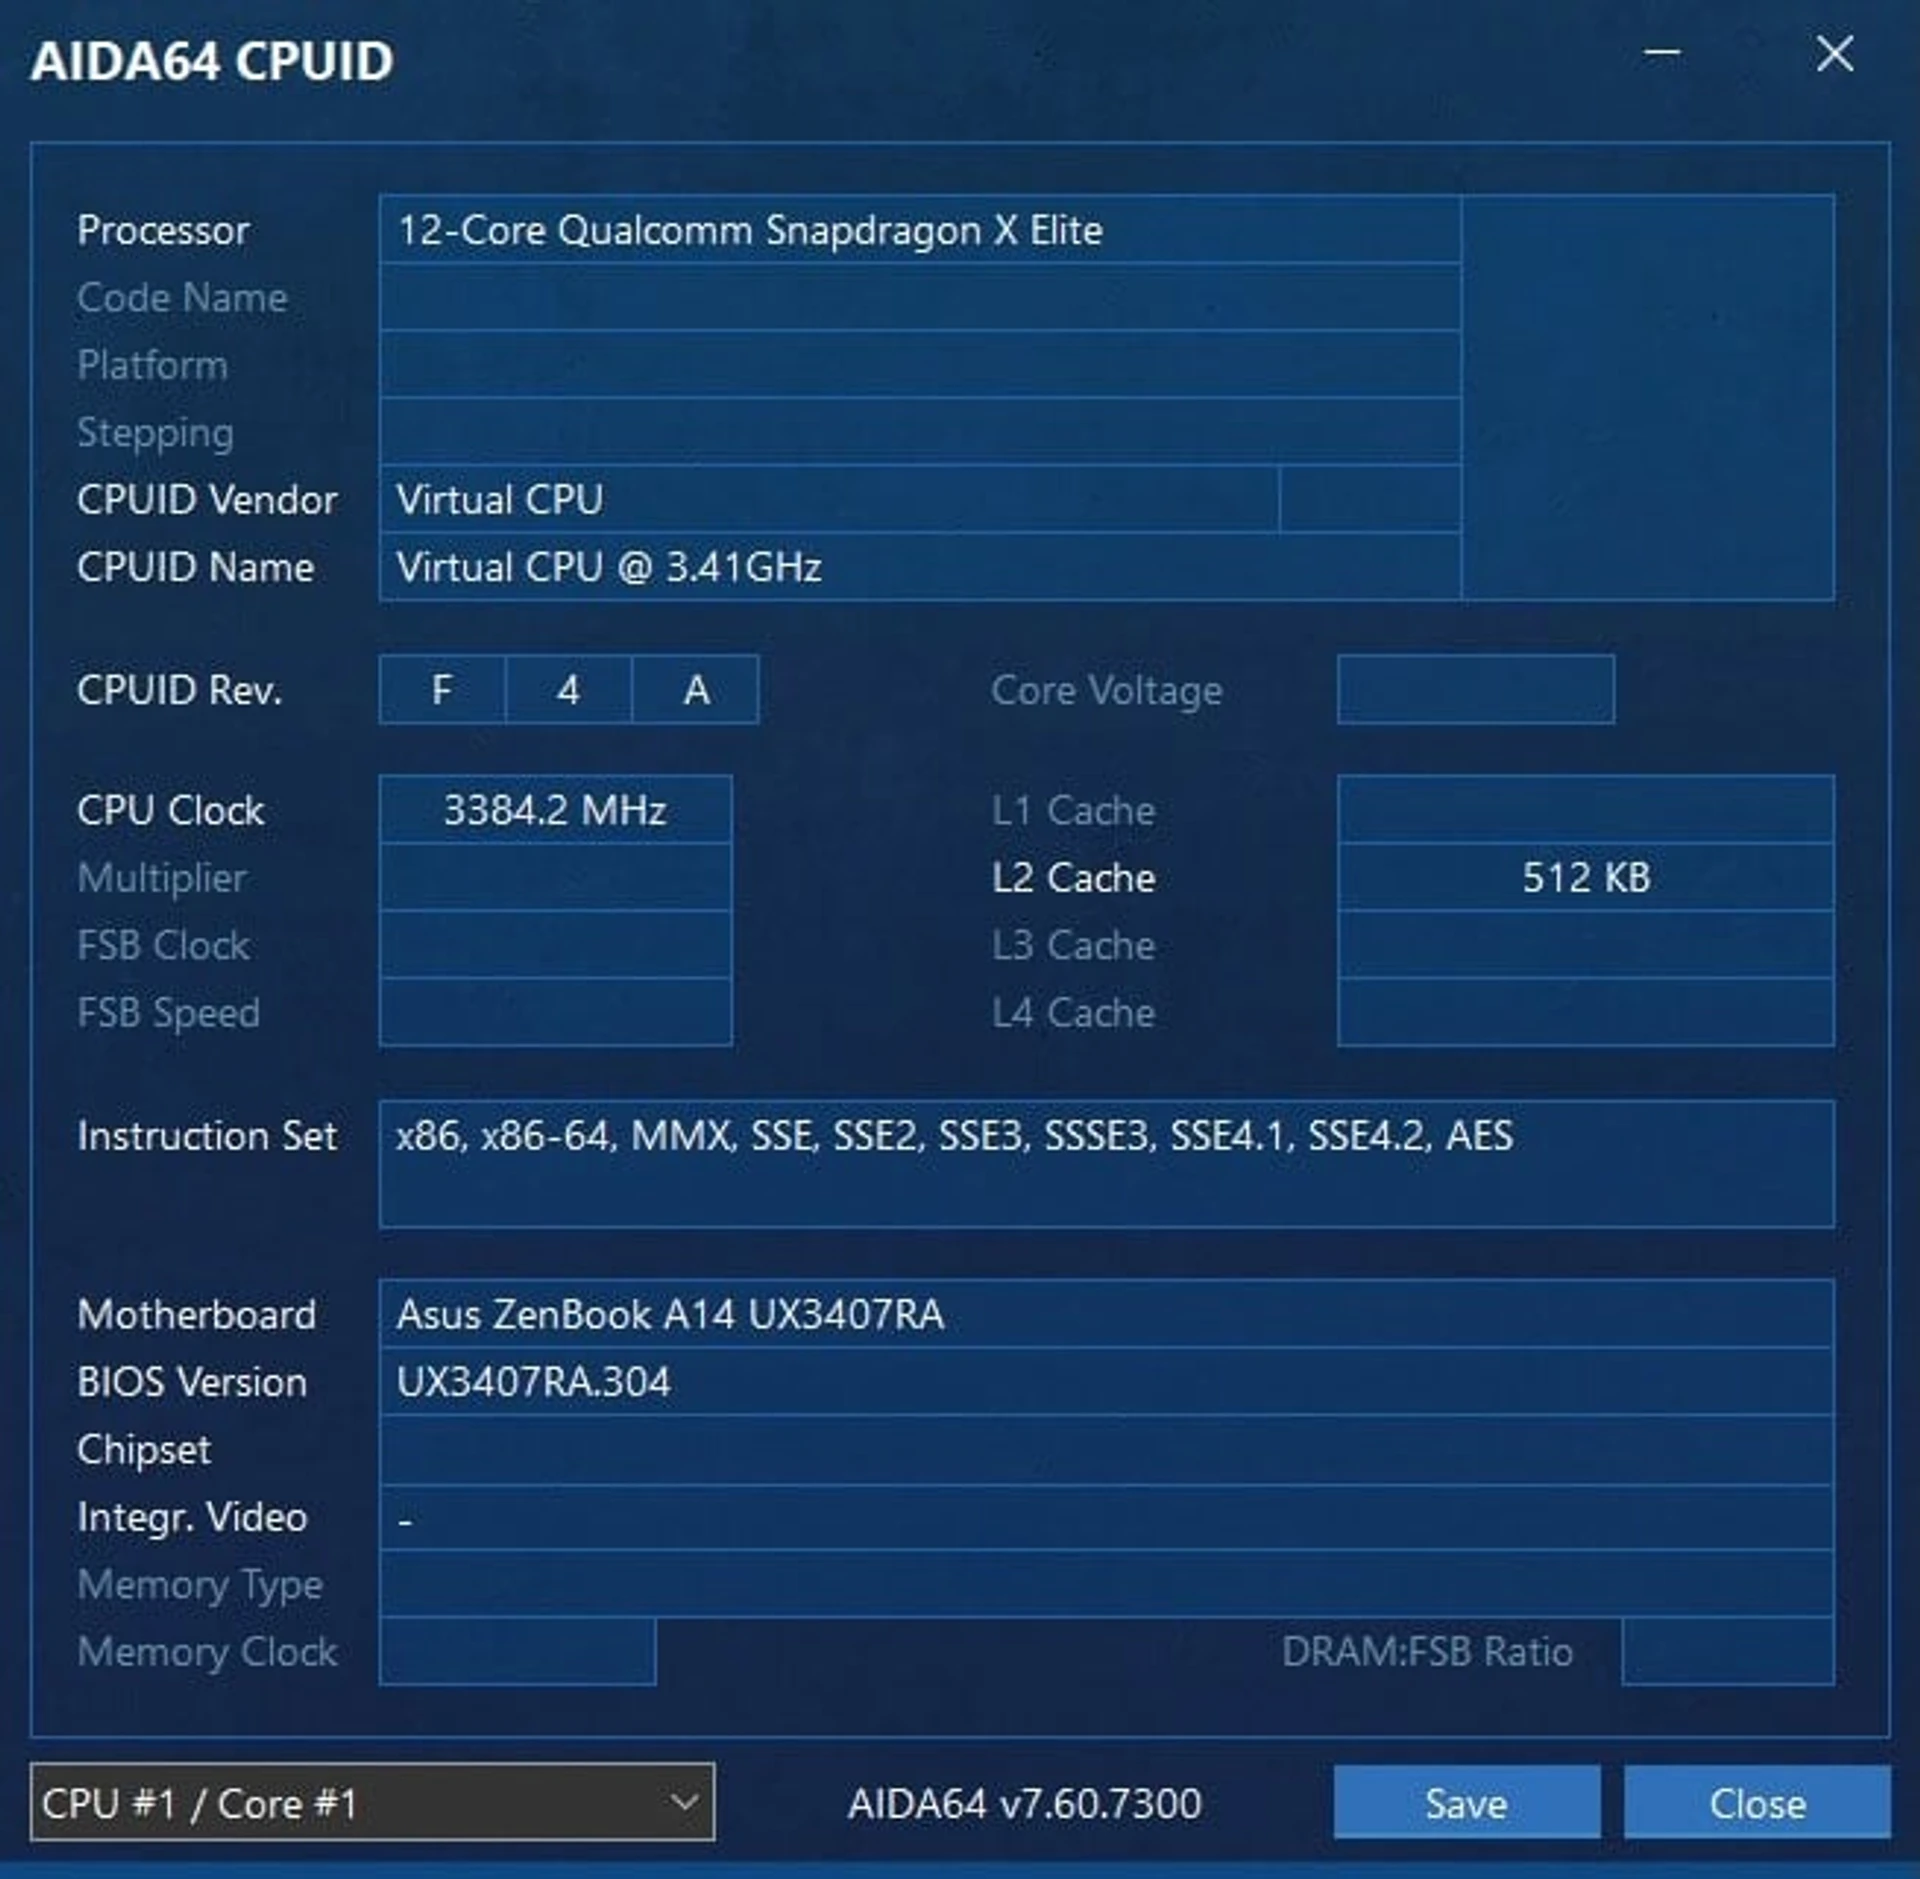
Task: Click the L3 Cache label
Action: [1073, 945]
